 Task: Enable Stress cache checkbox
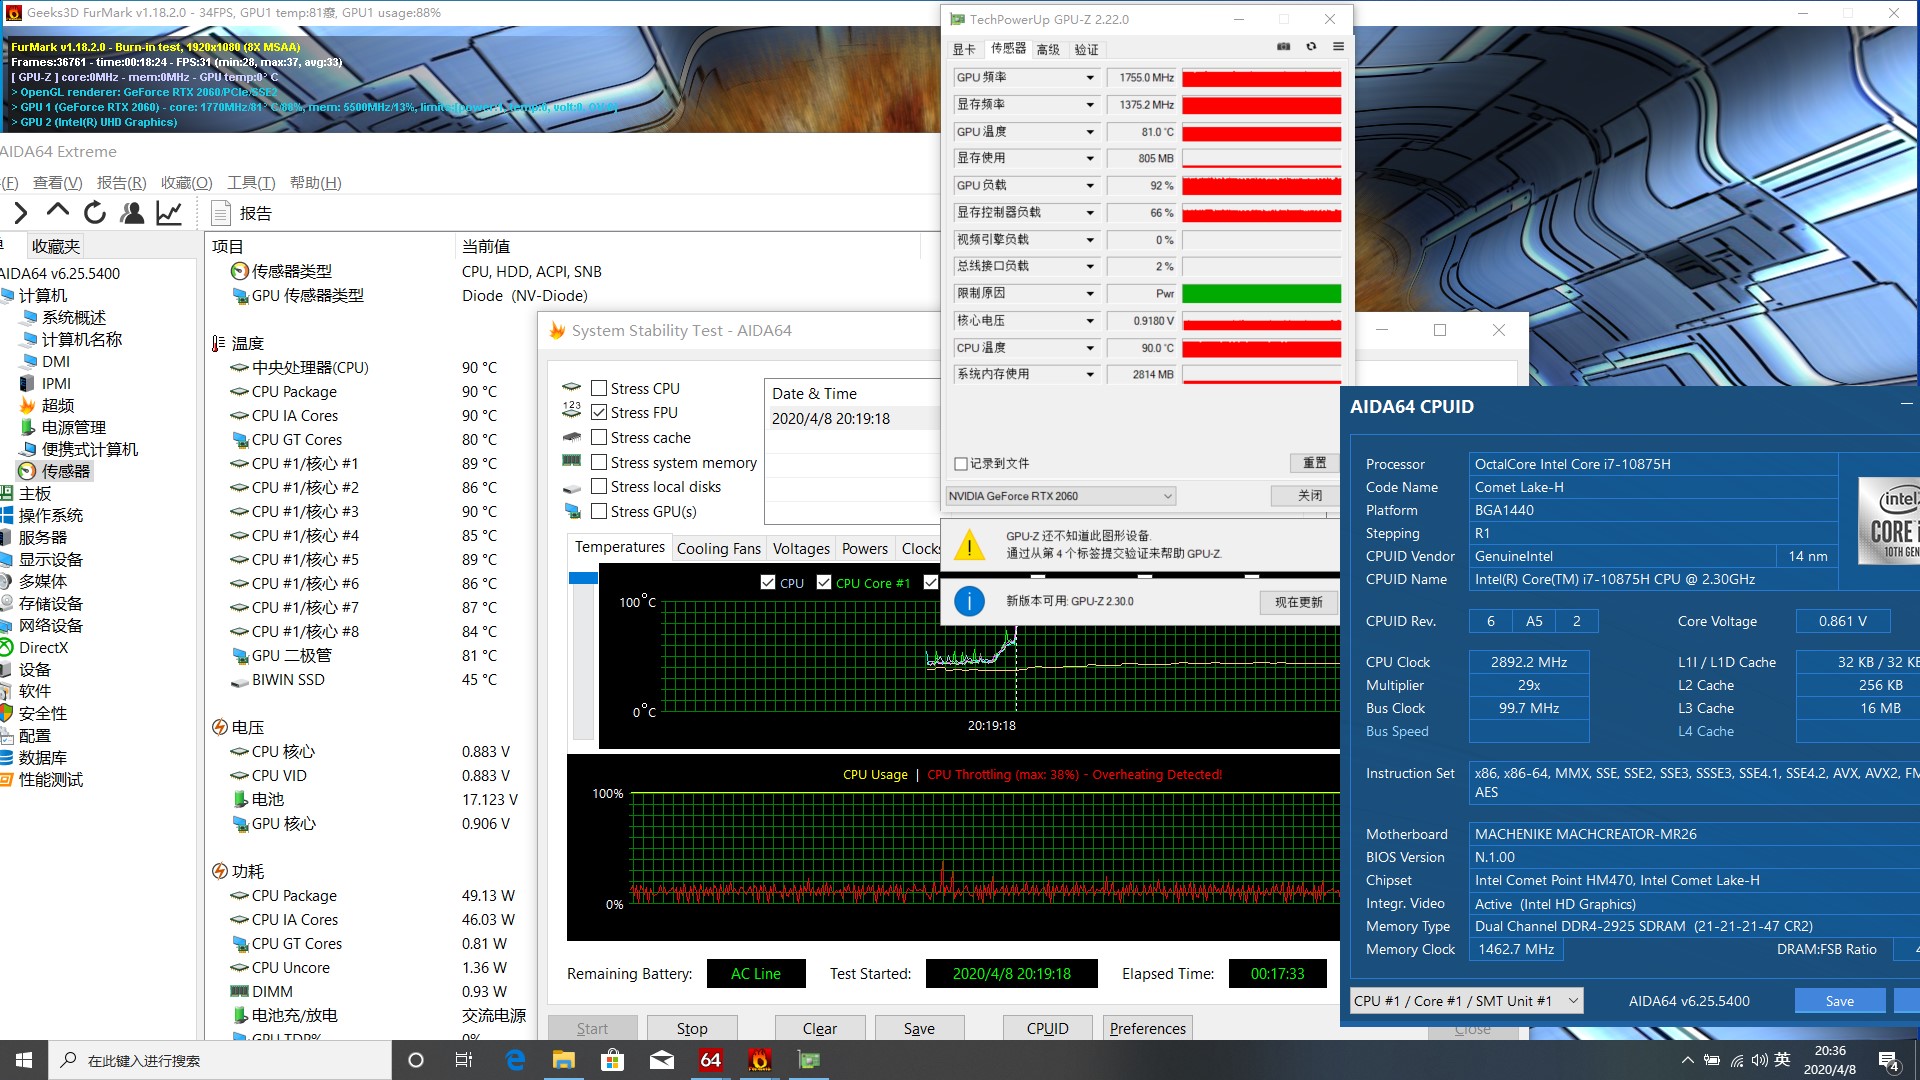coord(599,437)
